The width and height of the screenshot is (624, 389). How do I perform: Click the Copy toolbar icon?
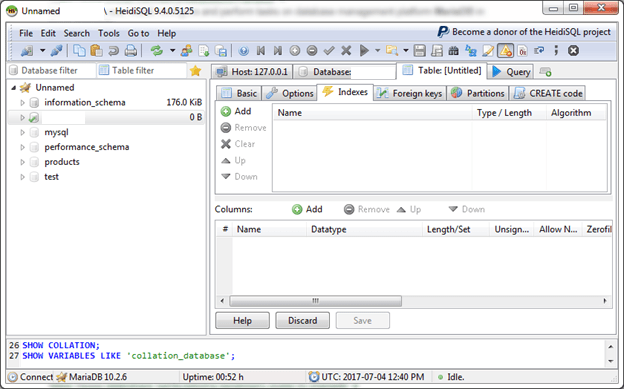click(79, 51)
